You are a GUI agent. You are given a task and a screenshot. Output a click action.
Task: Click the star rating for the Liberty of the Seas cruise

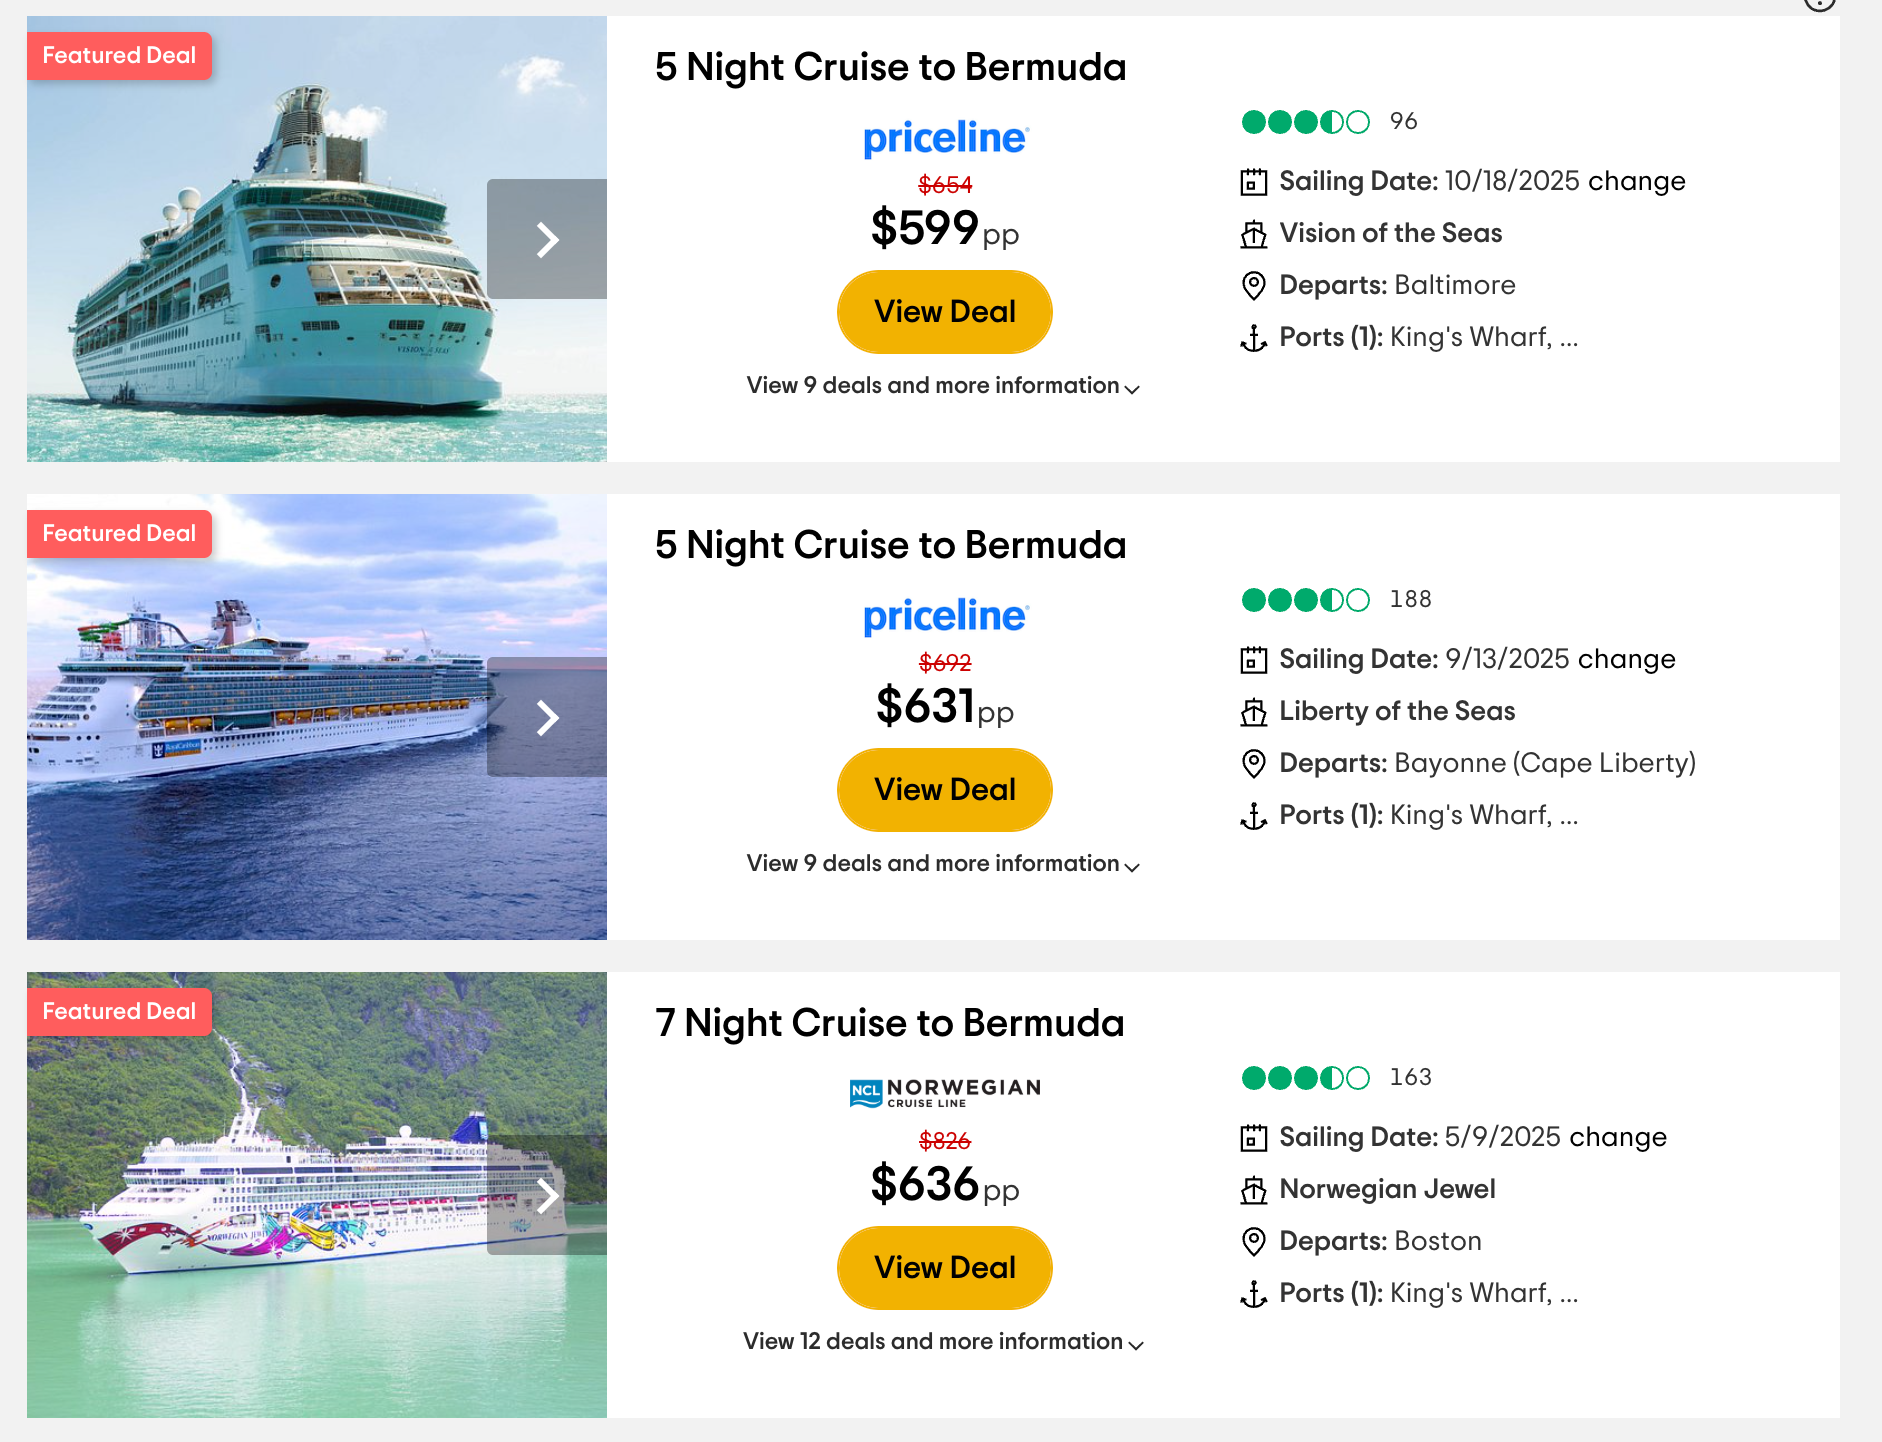(1305, 599)
